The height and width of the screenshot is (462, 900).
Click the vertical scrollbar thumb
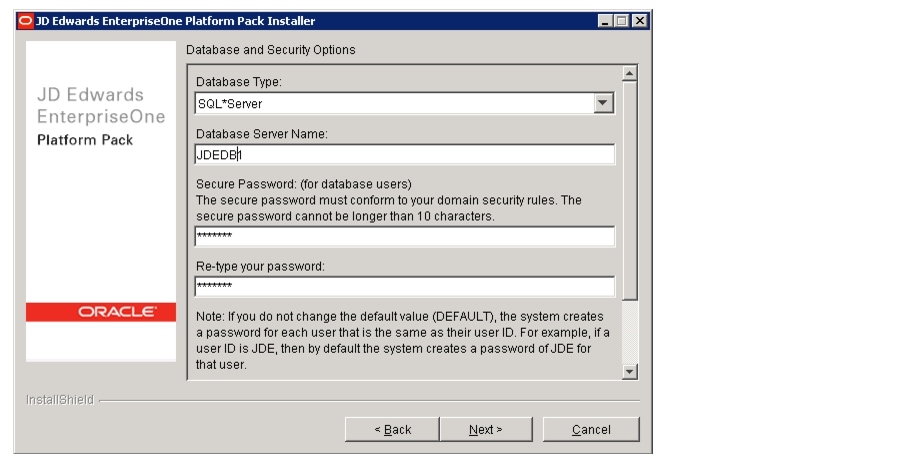pos(630,191)
